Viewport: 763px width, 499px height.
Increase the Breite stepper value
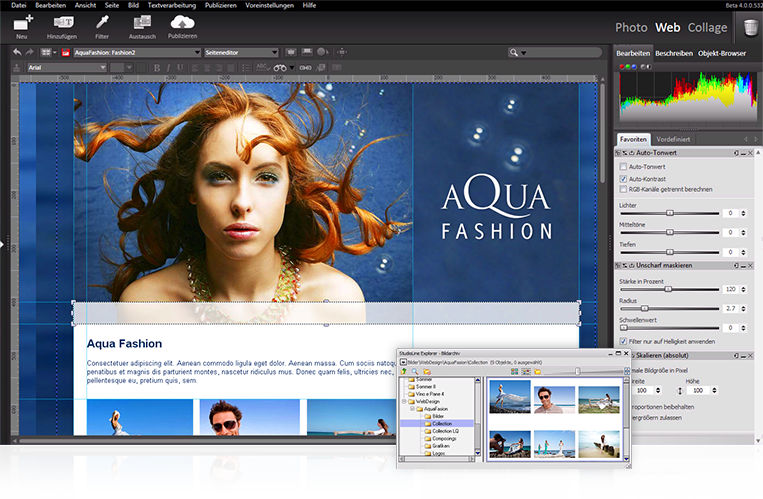point(658,388)
